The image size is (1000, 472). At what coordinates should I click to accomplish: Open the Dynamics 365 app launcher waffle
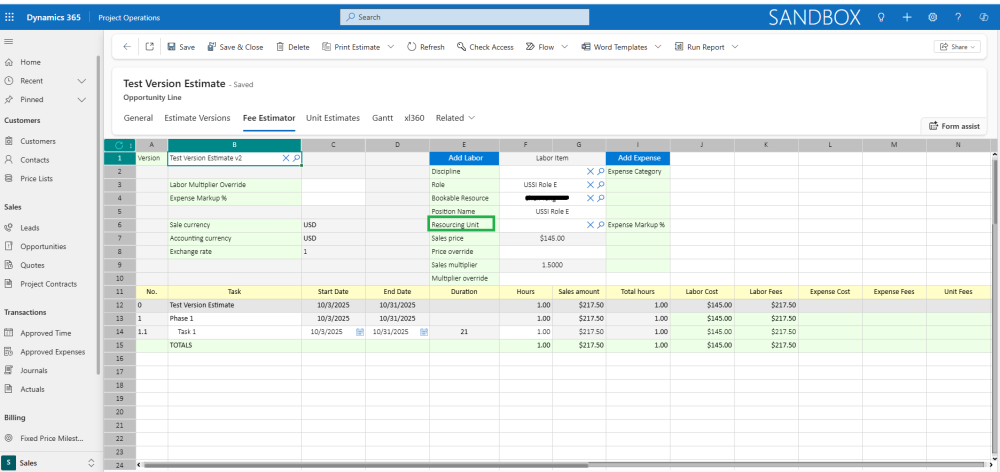click(x=10, y=17)
